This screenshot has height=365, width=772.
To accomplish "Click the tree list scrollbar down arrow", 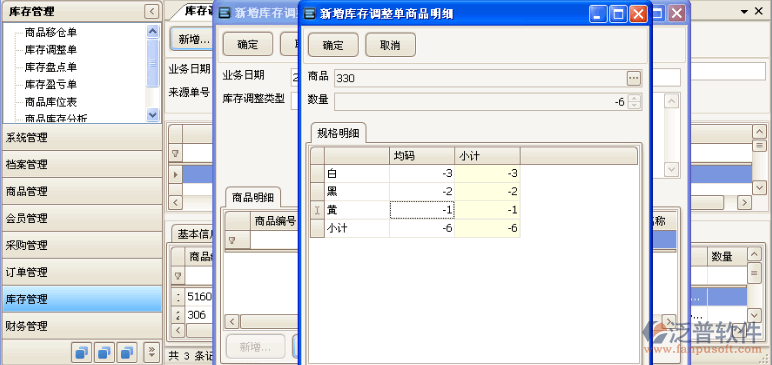I will coord(153,115).
